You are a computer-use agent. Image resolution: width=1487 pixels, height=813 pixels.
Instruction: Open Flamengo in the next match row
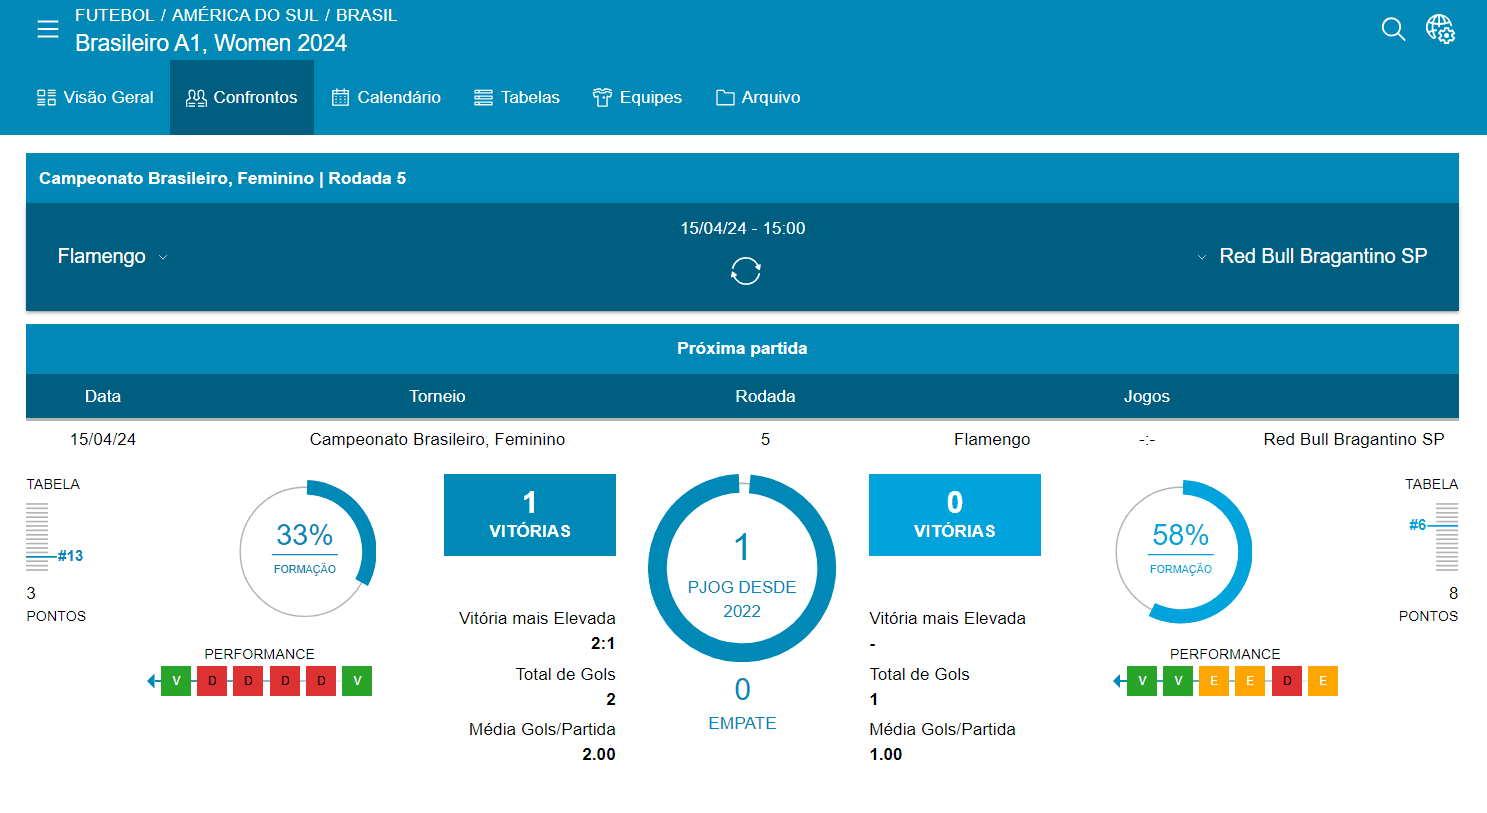tap(992, 439)
